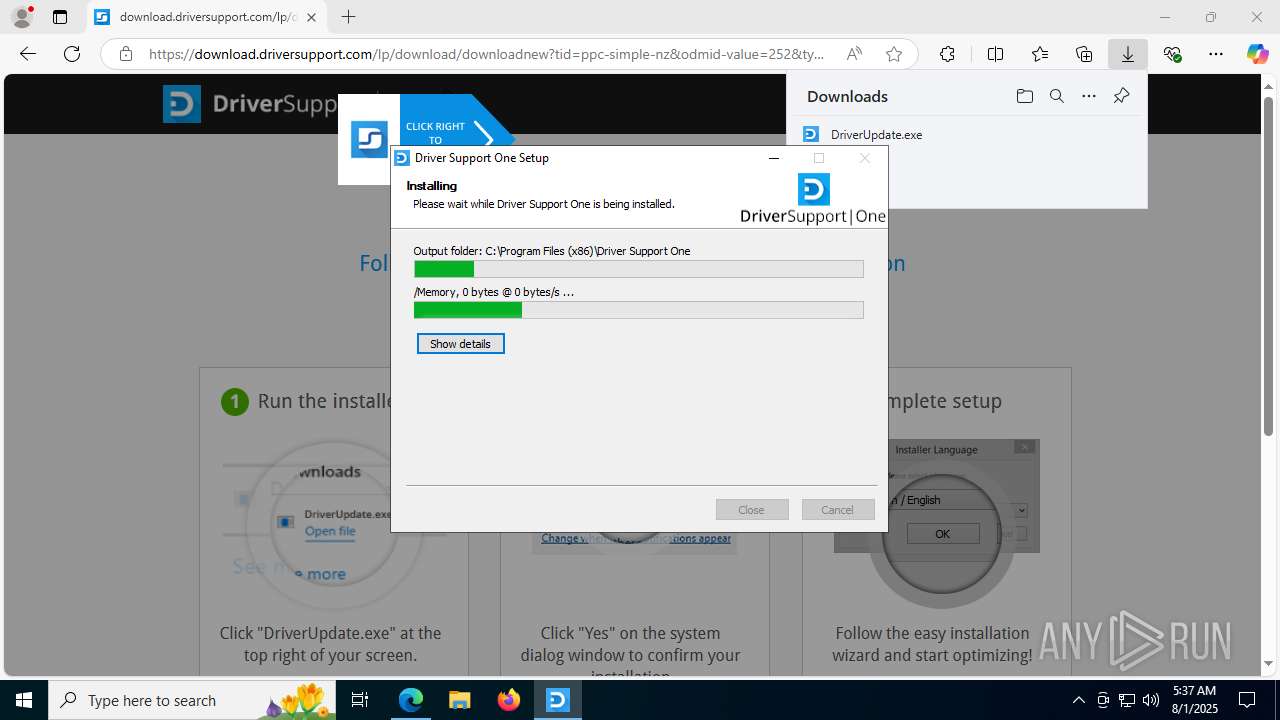The height and width of the screenshot is (720, 1280).
Task: Open the Windows Start menu
Action: coord(24,700)
